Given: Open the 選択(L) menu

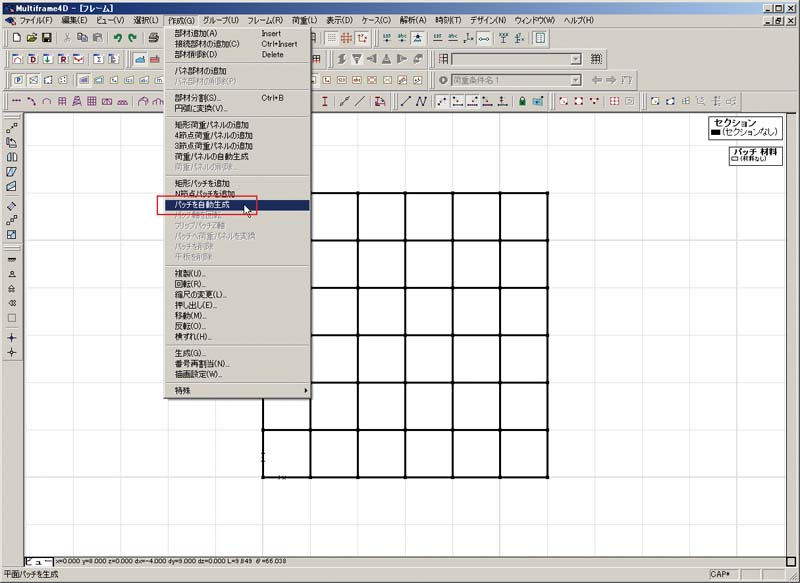Looking at the screenshot, I should pyautogui.click(x=146, y=20).
